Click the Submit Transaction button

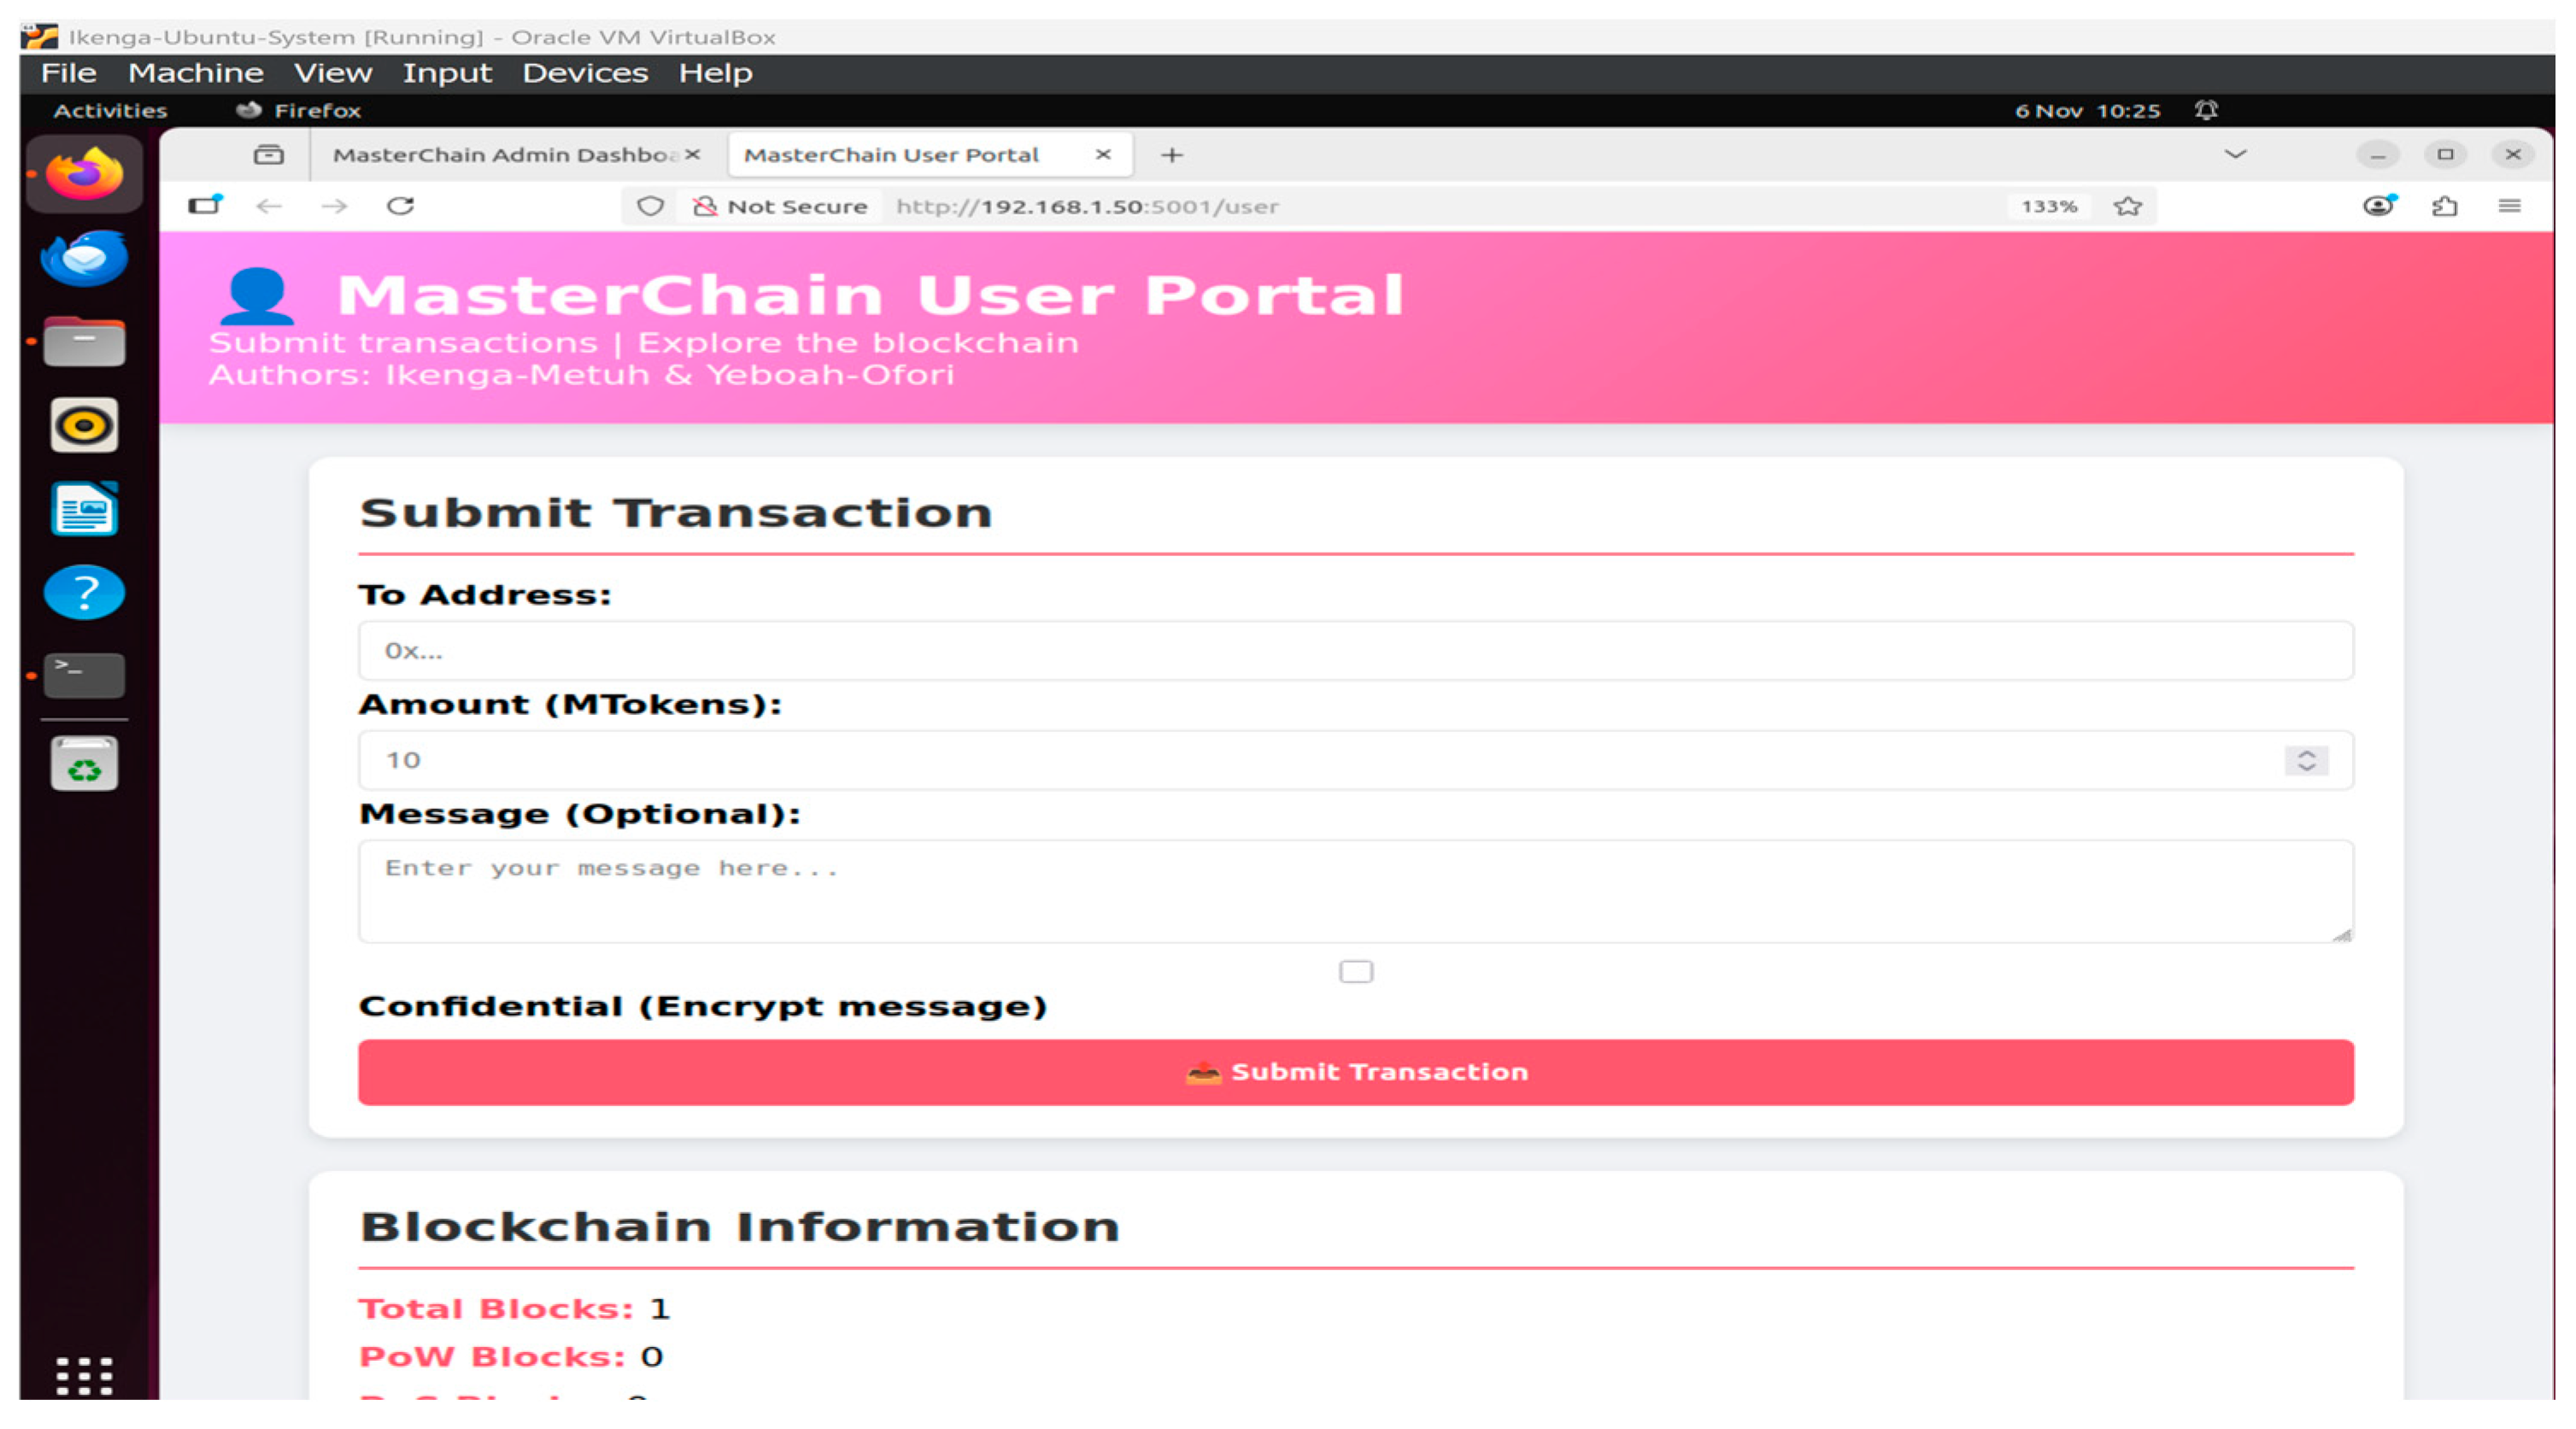point(1356,1072)
